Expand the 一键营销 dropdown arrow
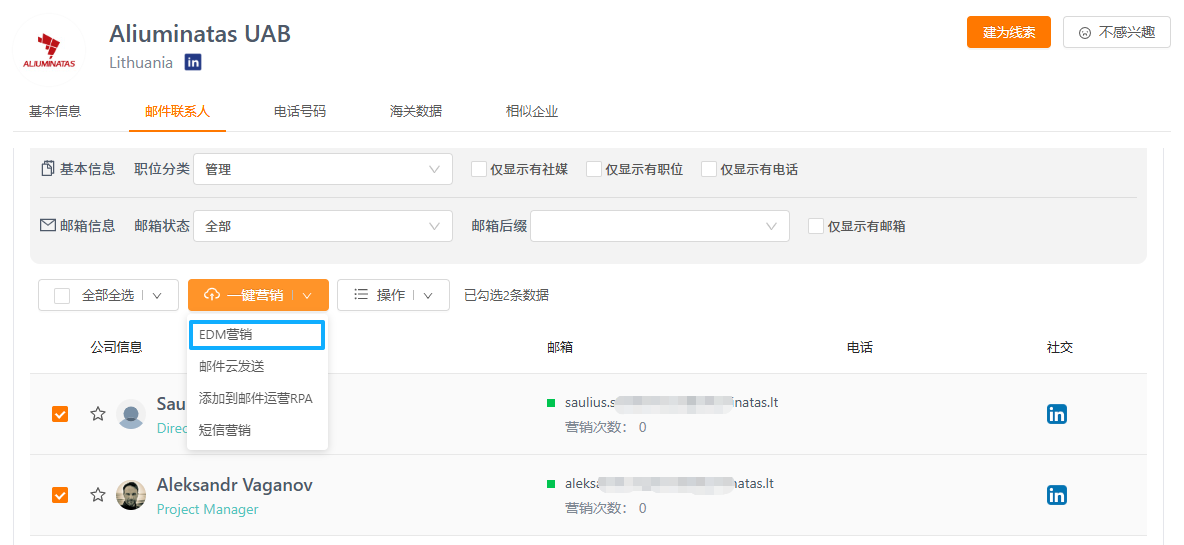Screen dimensions: 1184x545 [307, 296]
